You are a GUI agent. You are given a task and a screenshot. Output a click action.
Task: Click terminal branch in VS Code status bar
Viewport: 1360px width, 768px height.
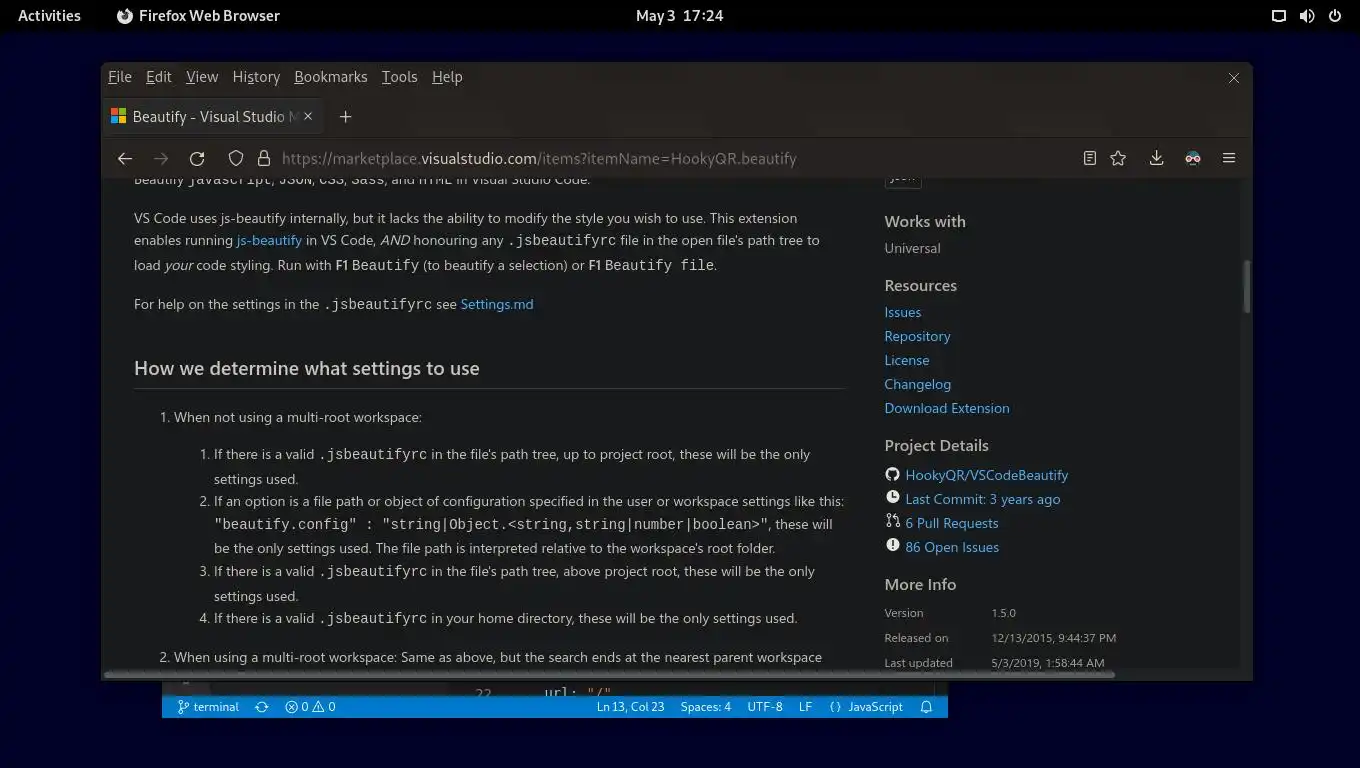click(208, 707)
